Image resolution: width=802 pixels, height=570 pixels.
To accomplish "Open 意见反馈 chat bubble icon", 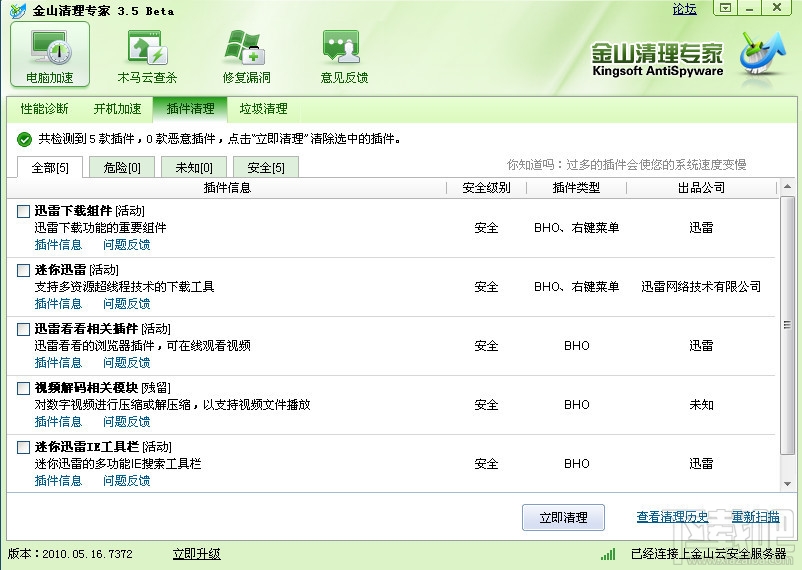I will (x=342, y=48).
